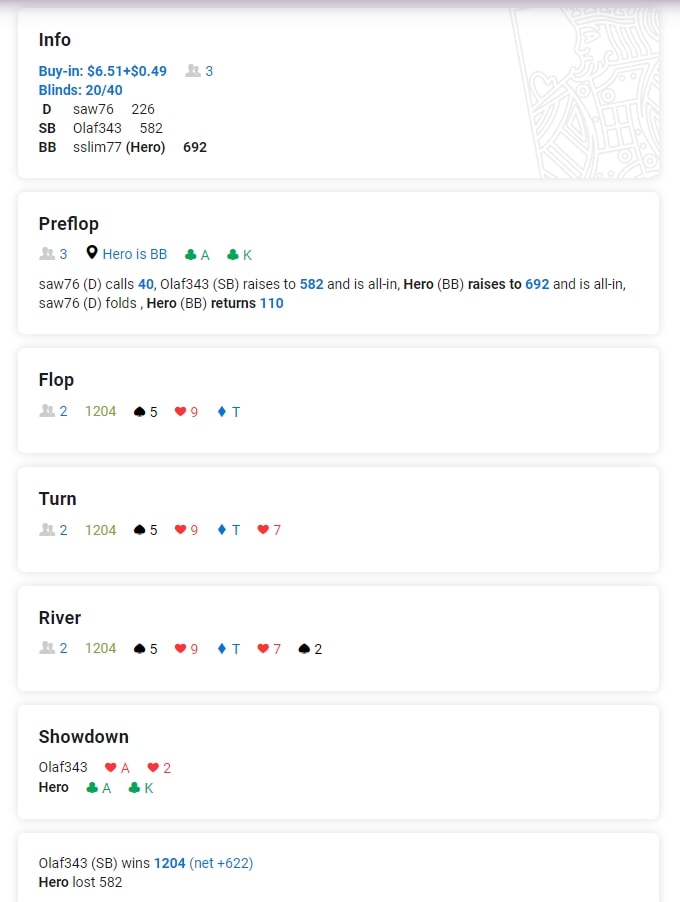Click the location pin icon beside Hero is BB

92,254
